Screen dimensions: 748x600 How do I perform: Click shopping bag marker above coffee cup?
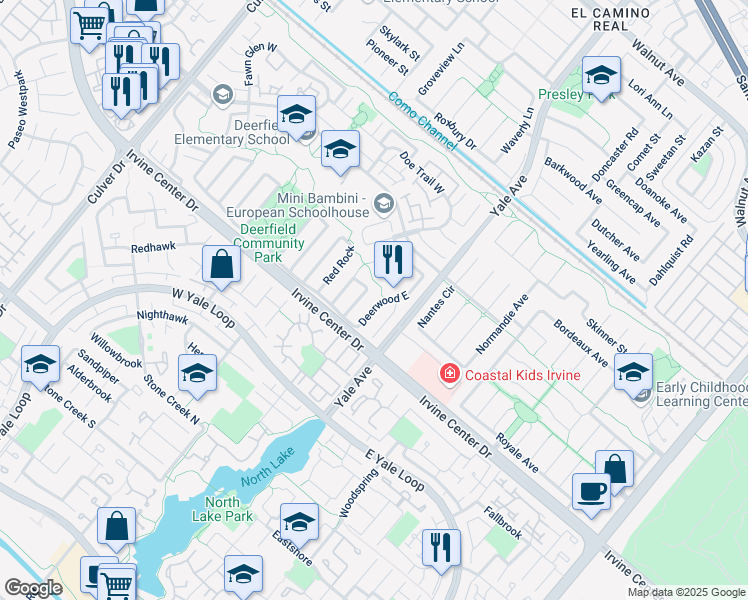tap(614, 472)
